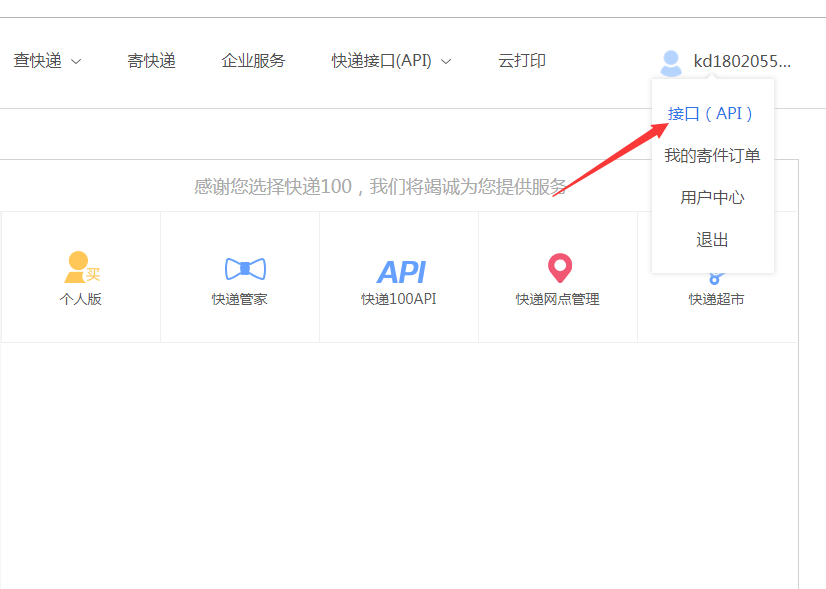The height and width of the screenshot is (589, 826).
Task: Open 寄快递 in the navigation bar
Action: (151, 61)
